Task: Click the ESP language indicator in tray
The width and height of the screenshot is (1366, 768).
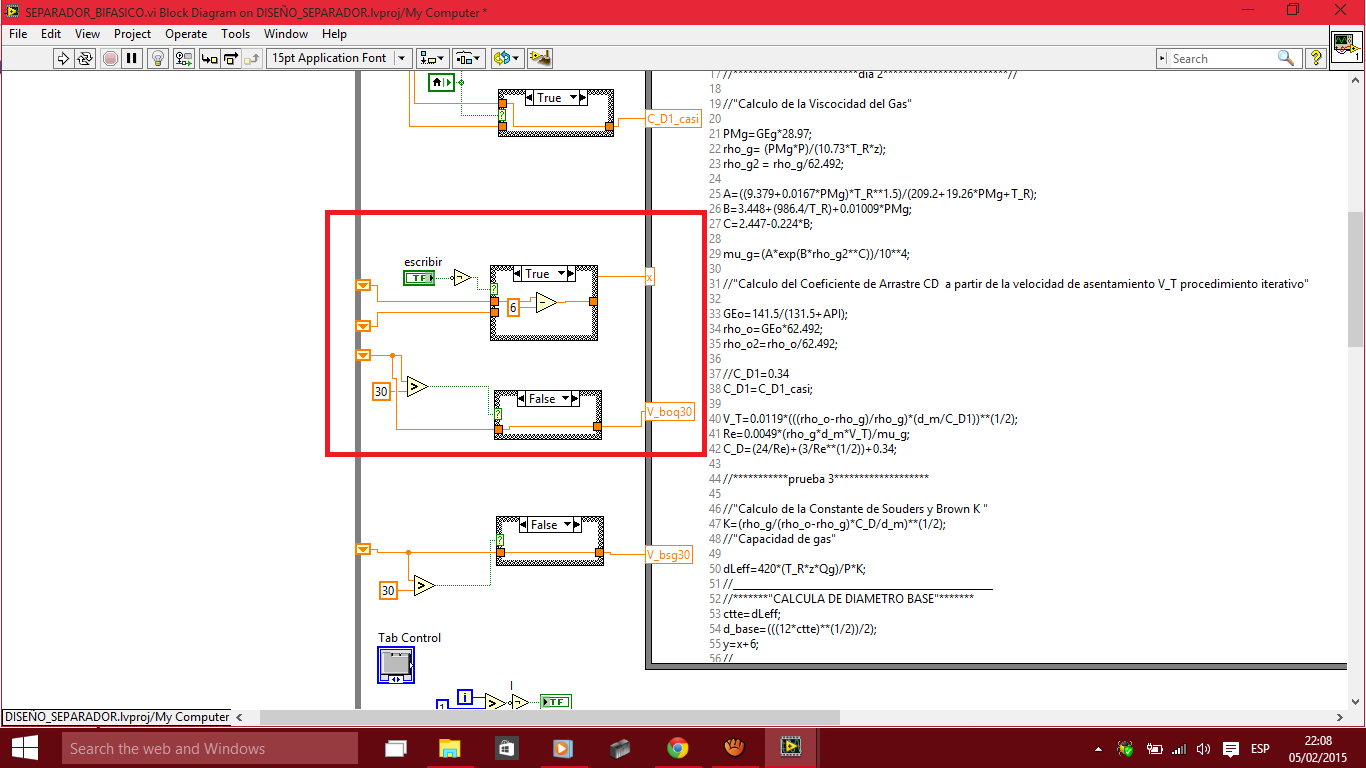Action: [1260, 749]
